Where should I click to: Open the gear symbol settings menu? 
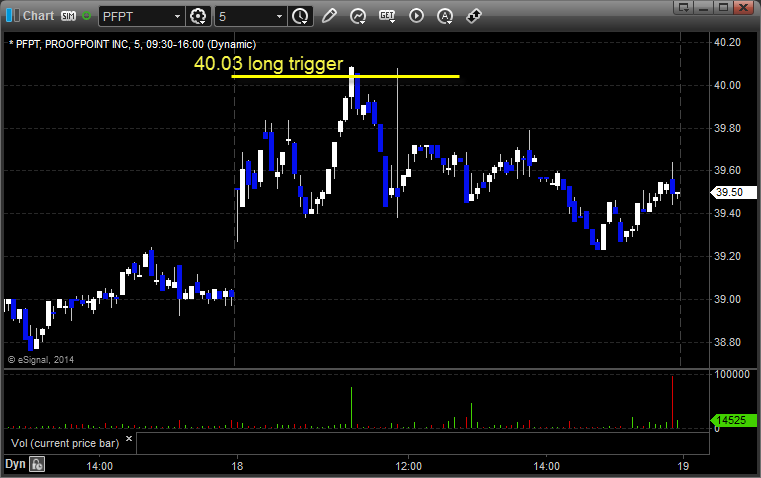[x=198, y=16]
